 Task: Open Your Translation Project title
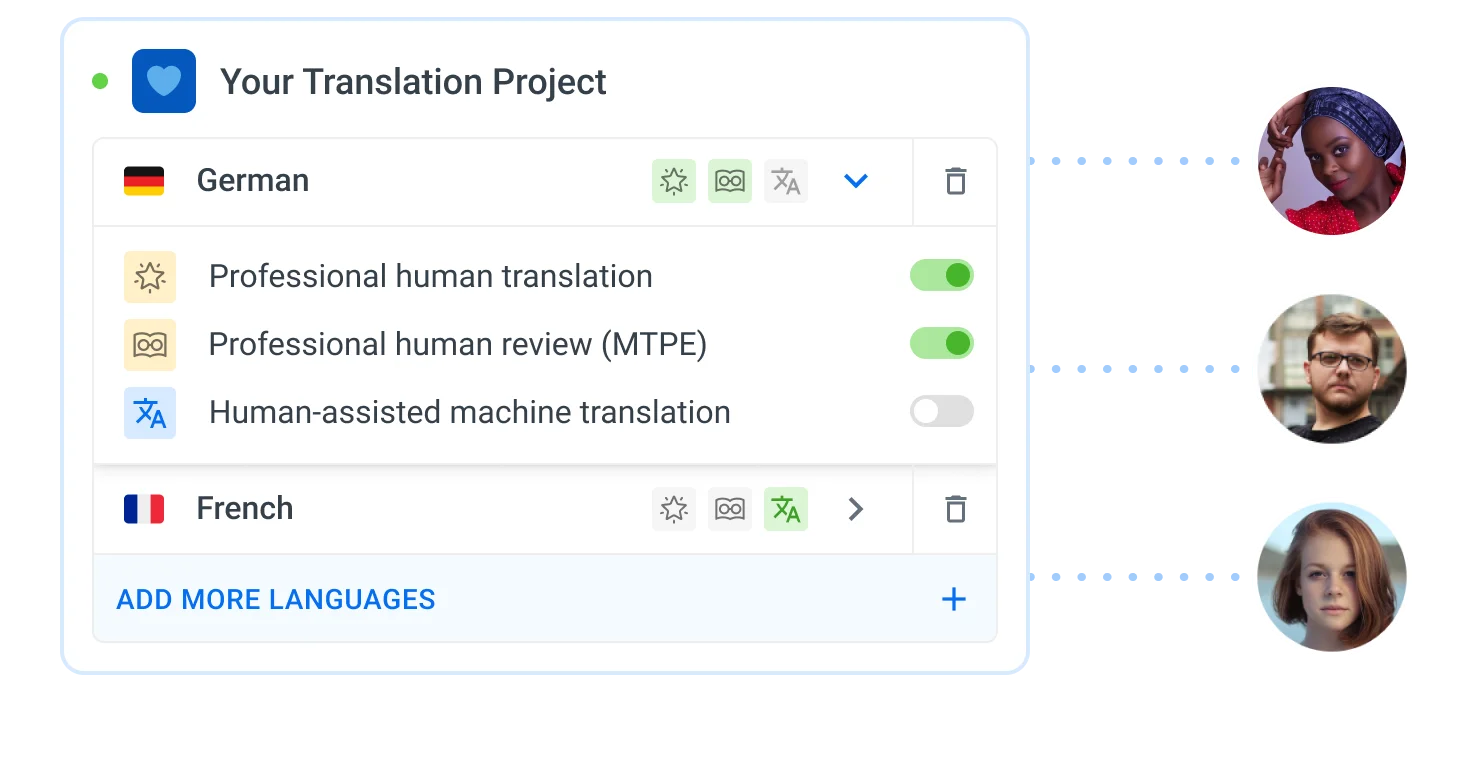point(413,81)
